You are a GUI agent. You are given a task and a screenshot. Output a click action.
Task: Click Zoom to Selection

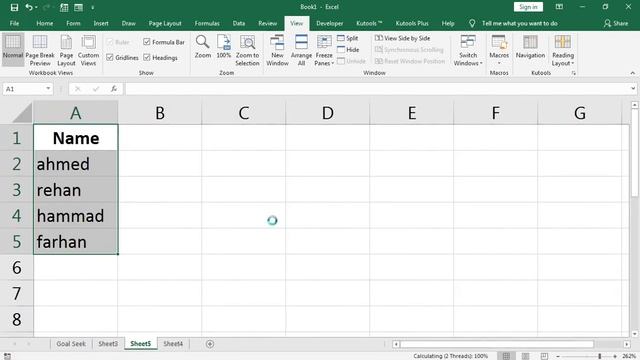247,50
